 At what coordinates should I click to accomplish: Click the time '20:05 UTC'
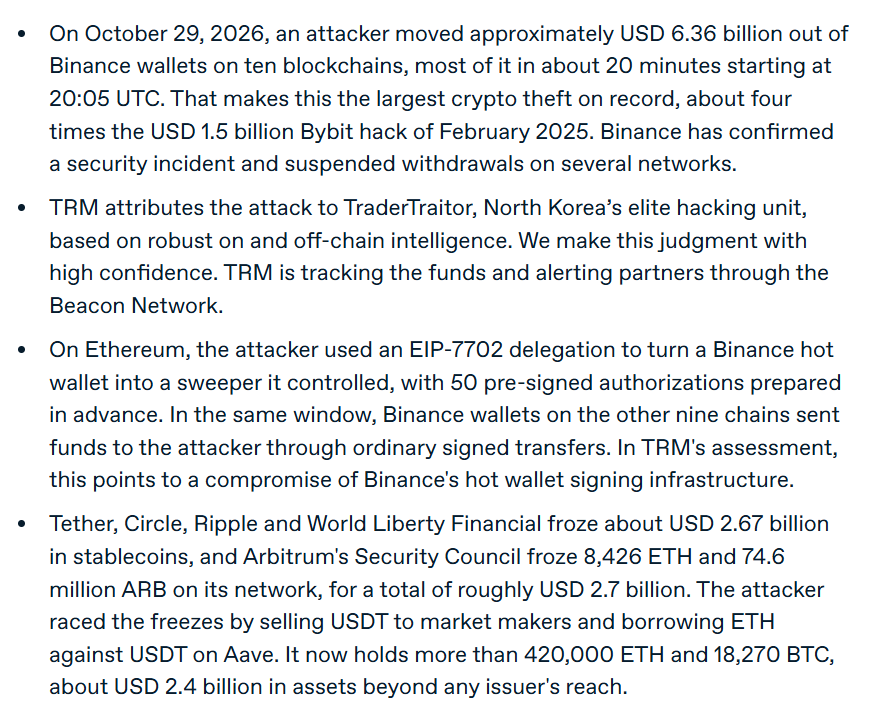coord(106,99)
